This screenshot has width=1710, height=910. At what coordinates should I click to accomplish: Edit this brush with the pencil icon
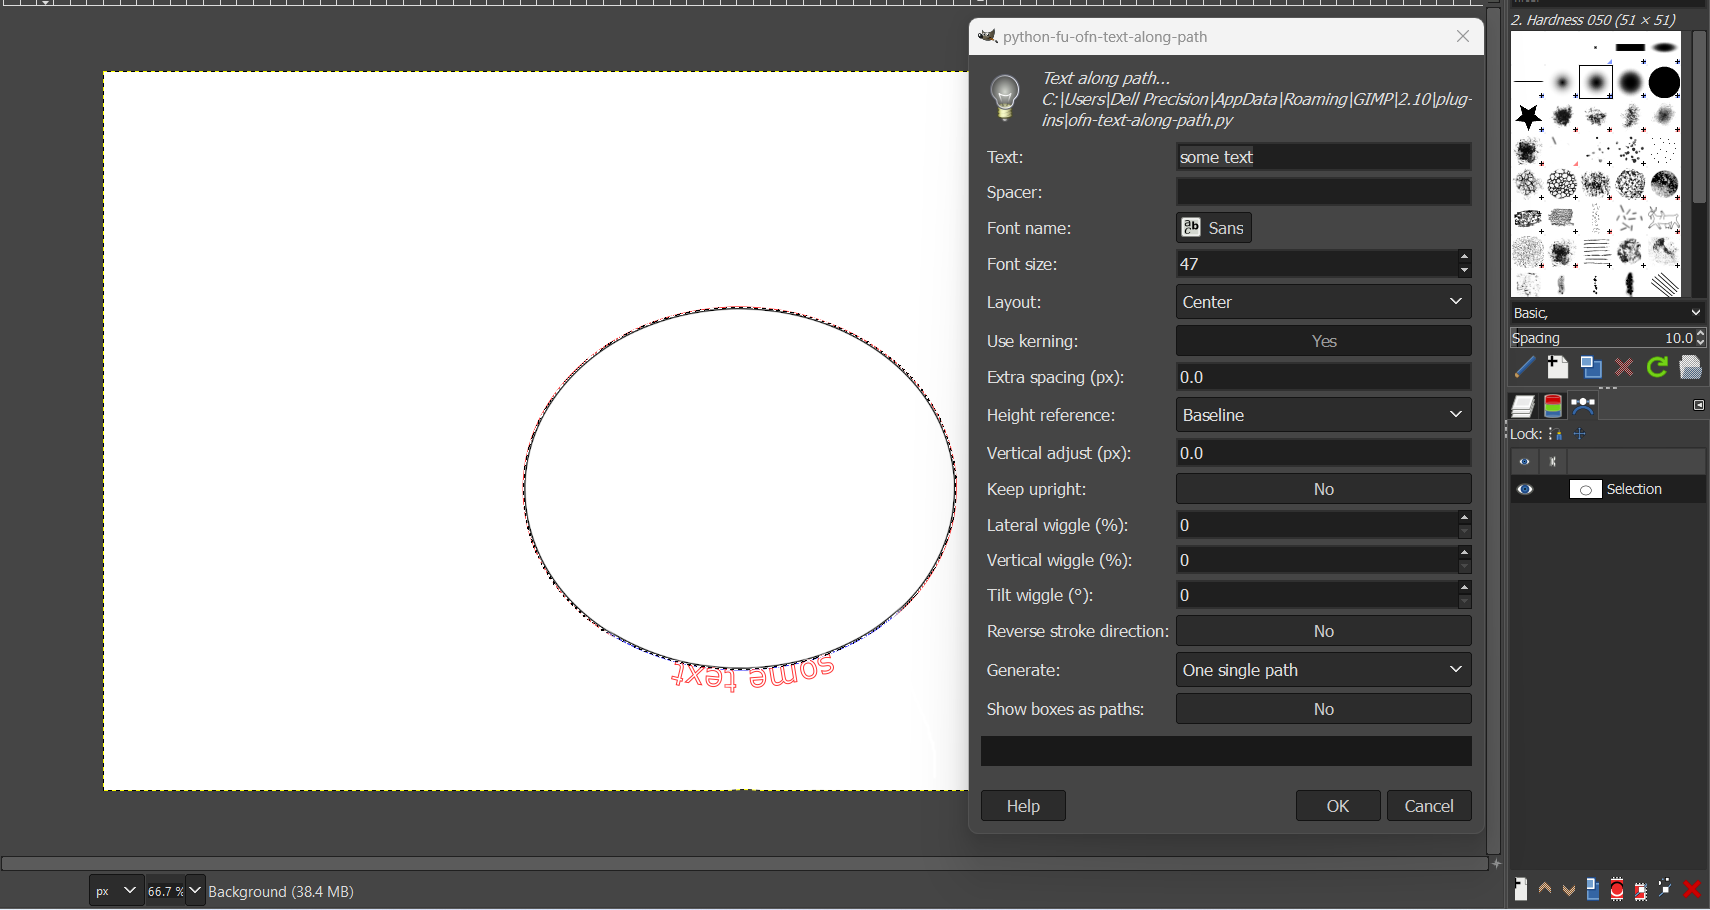tap(1524, 368)
